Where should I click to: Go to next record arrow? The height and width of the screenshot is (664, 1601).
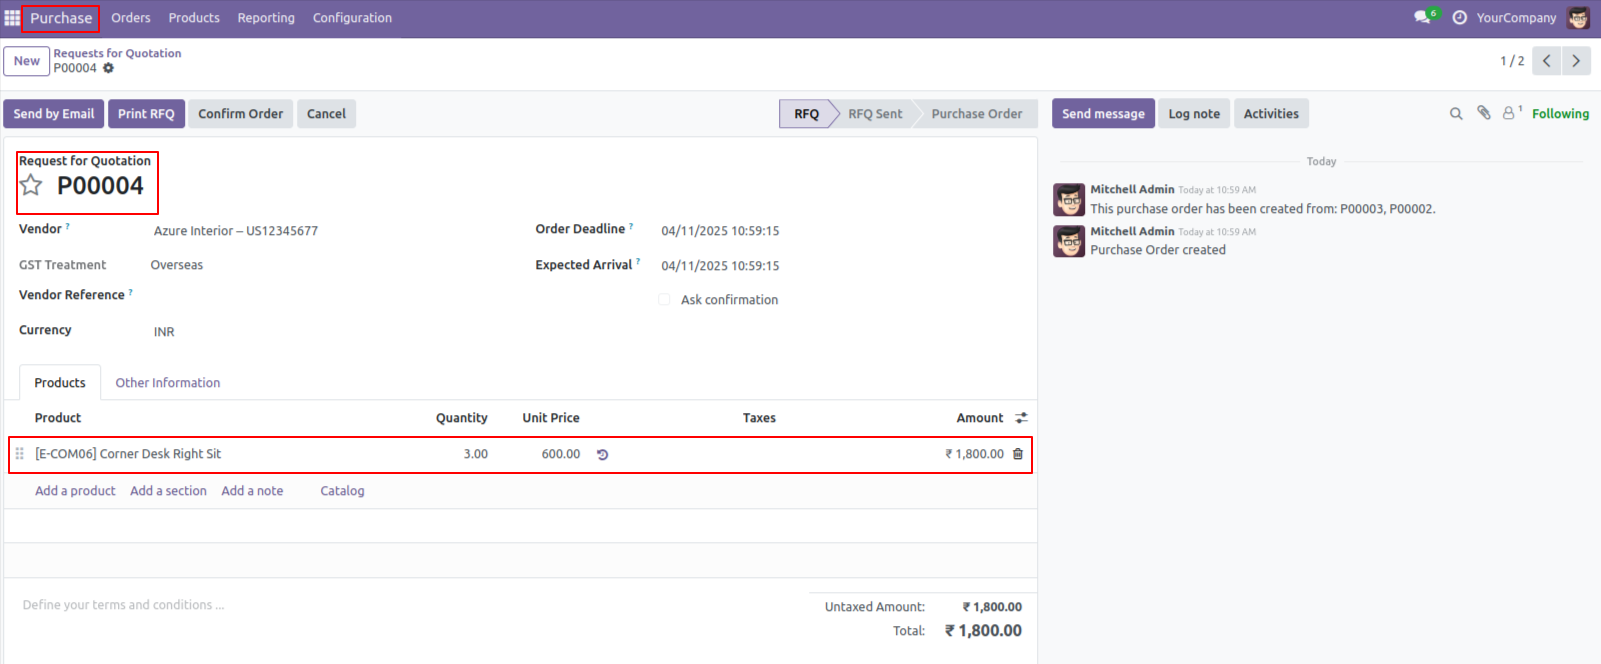tap(1576, 61)
